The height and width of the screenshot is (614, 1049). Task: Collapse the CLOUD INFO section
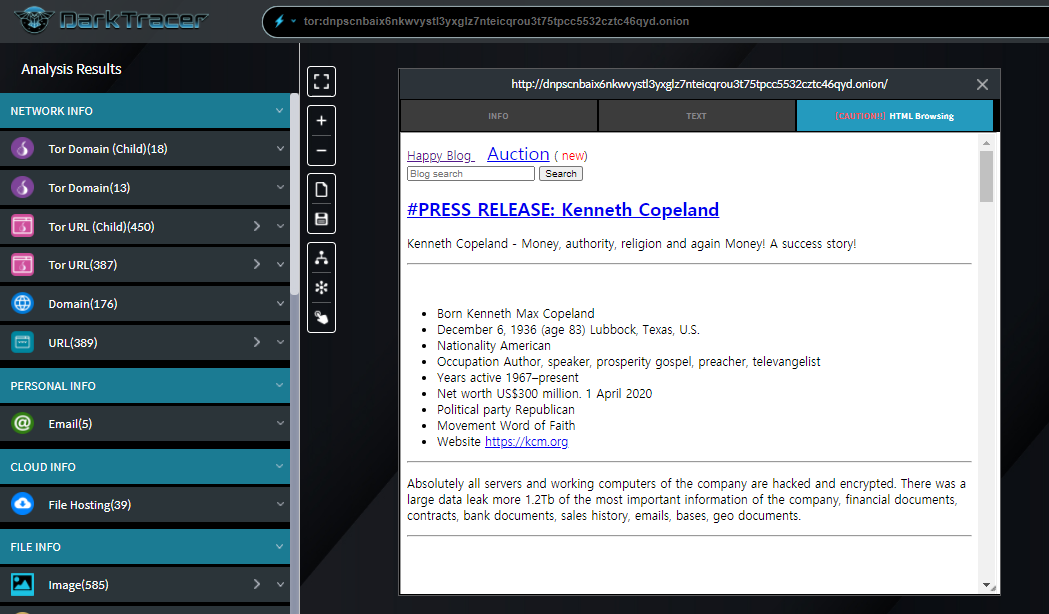pyautogui.click(x=280, y=466)
